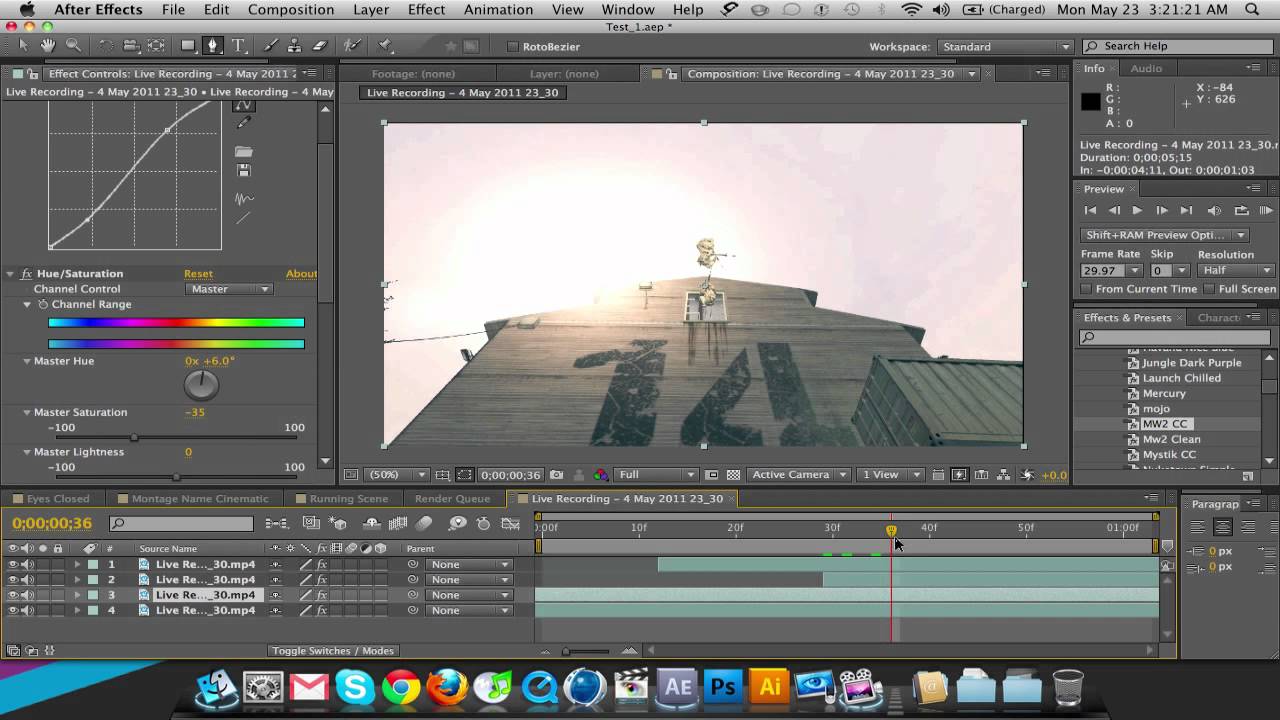
Task: Open the Full resolution dropdown in the viewer
Action: [x=656, y=475]
